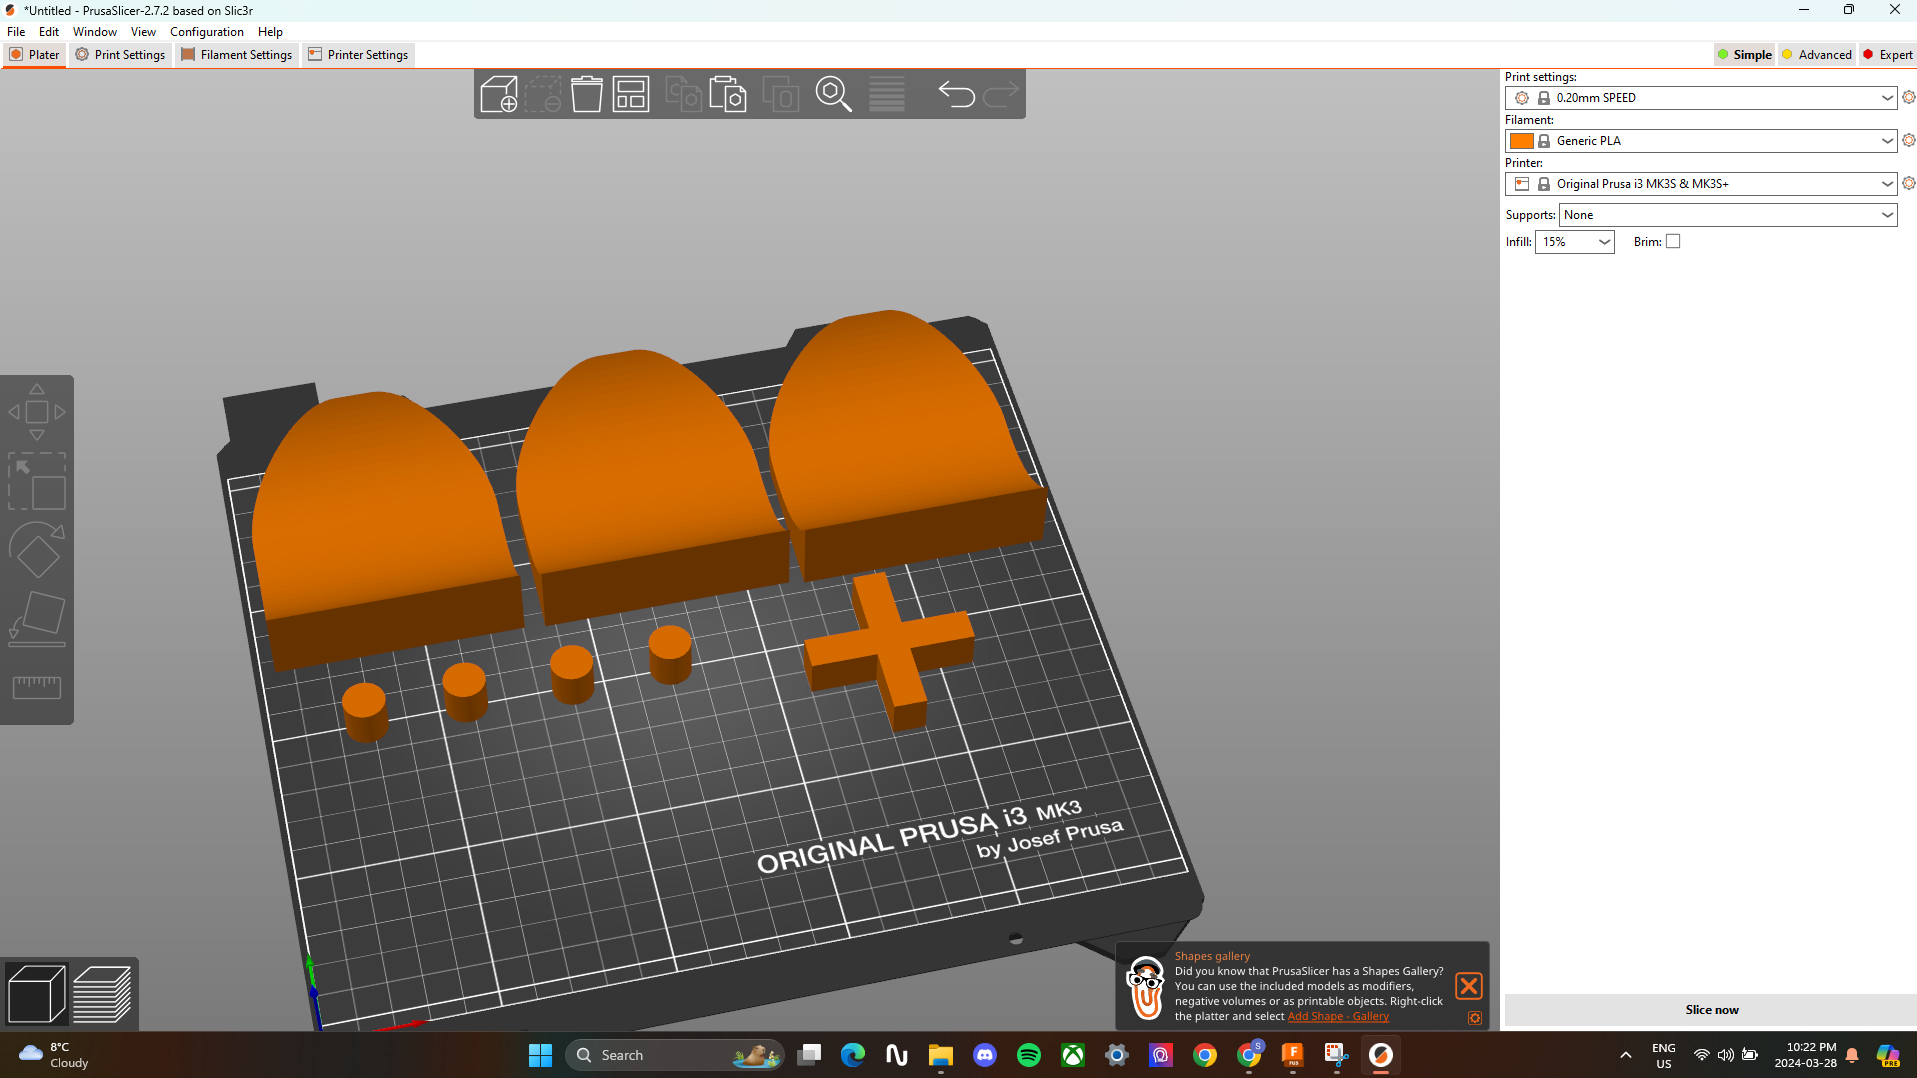Click the Slice now button
The width and height of the screenshot is (1917, 1078).
click(1710, 1010)
